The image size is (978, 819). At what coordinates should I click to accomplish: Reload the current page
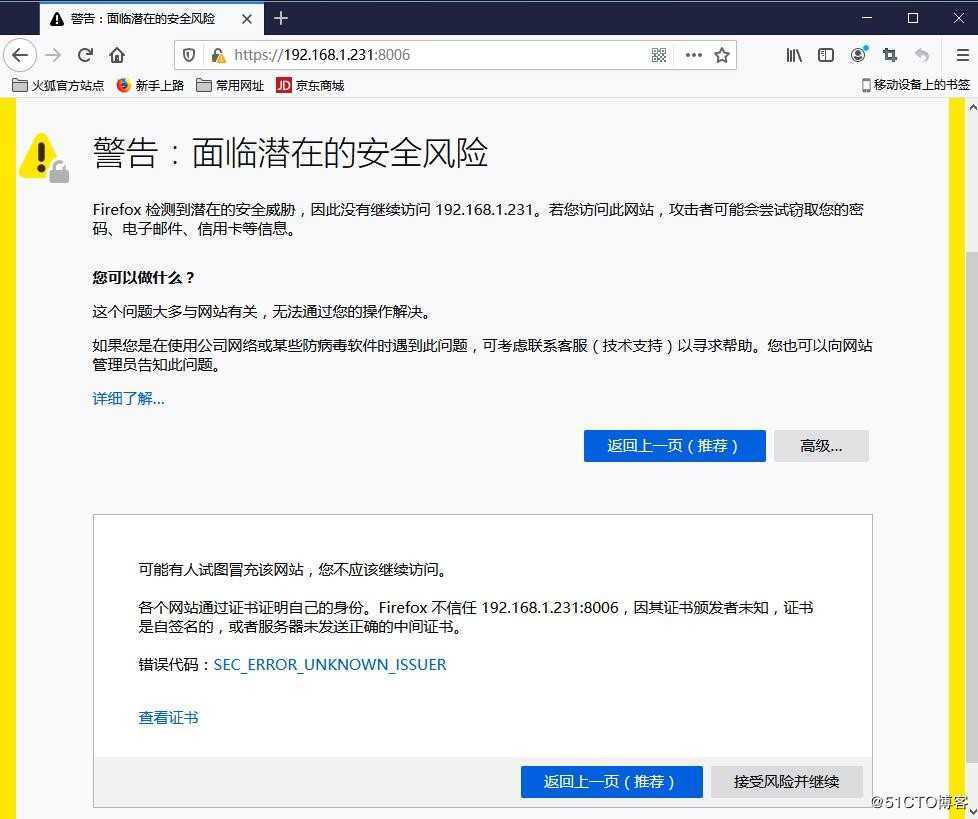point(85,55)
